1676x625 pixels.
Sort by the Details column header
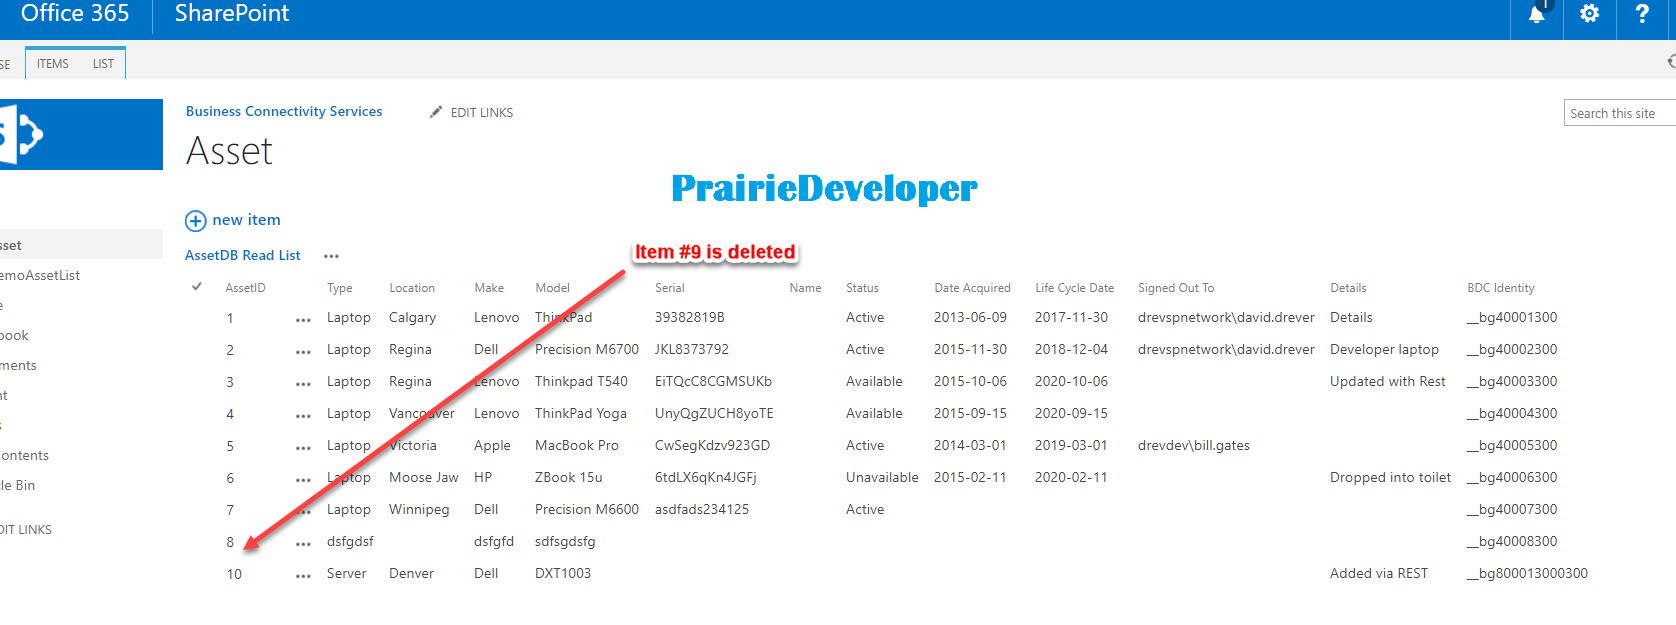coord(1348,288)
